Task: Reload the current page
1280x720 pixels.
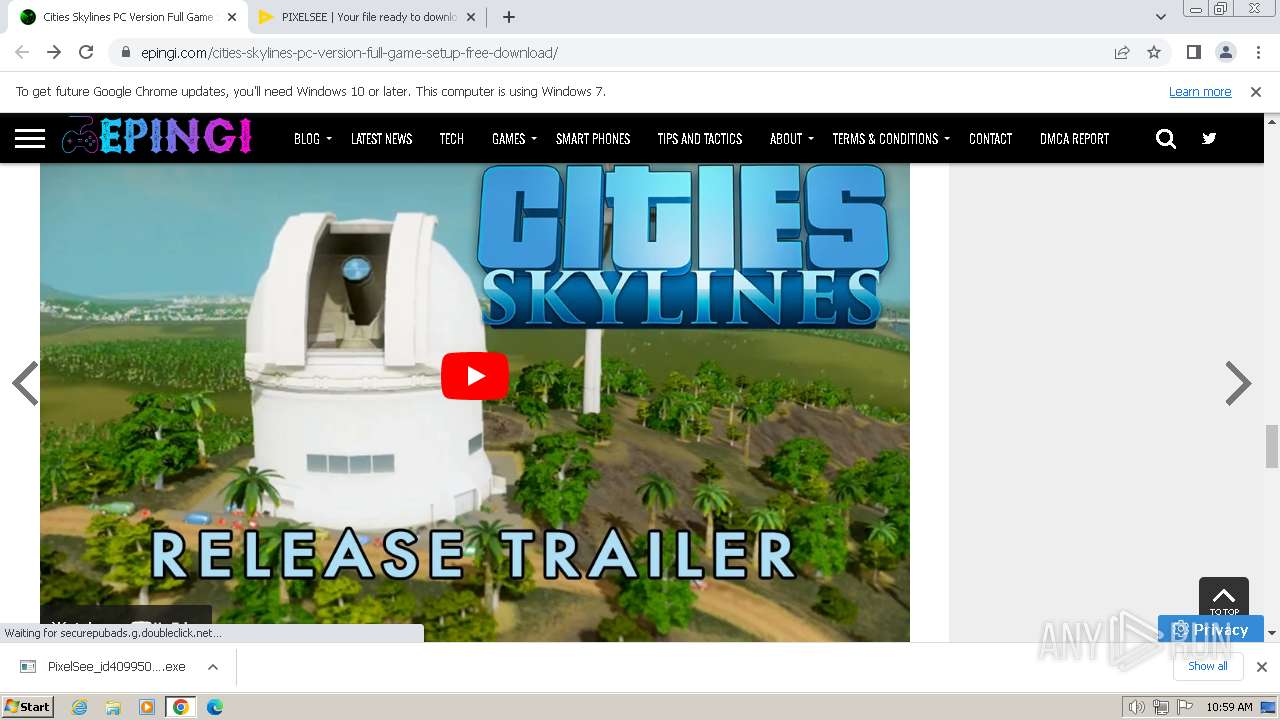Action: pyautogui.click(x=86, y=53)
